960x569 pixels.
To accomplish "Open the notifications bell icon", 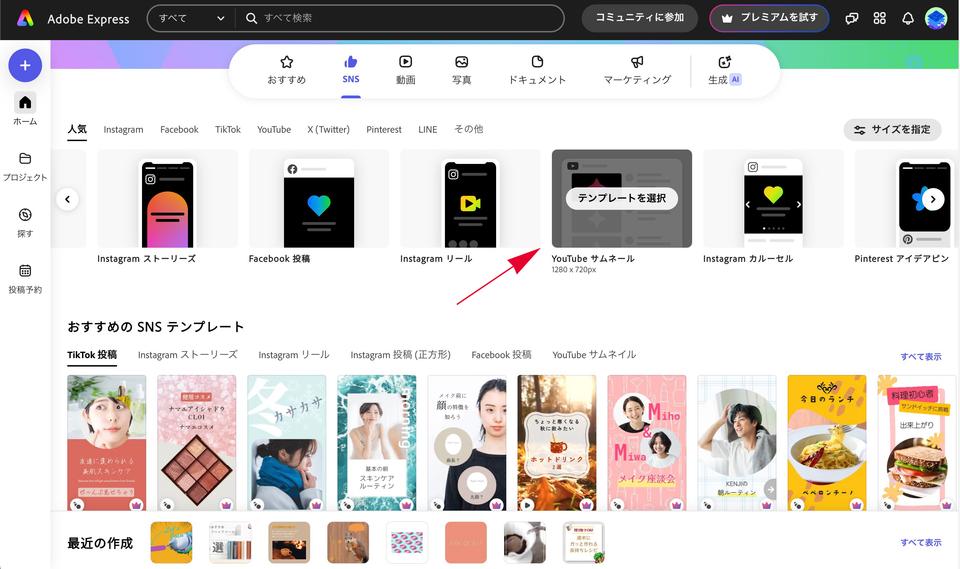I will 908,18.
